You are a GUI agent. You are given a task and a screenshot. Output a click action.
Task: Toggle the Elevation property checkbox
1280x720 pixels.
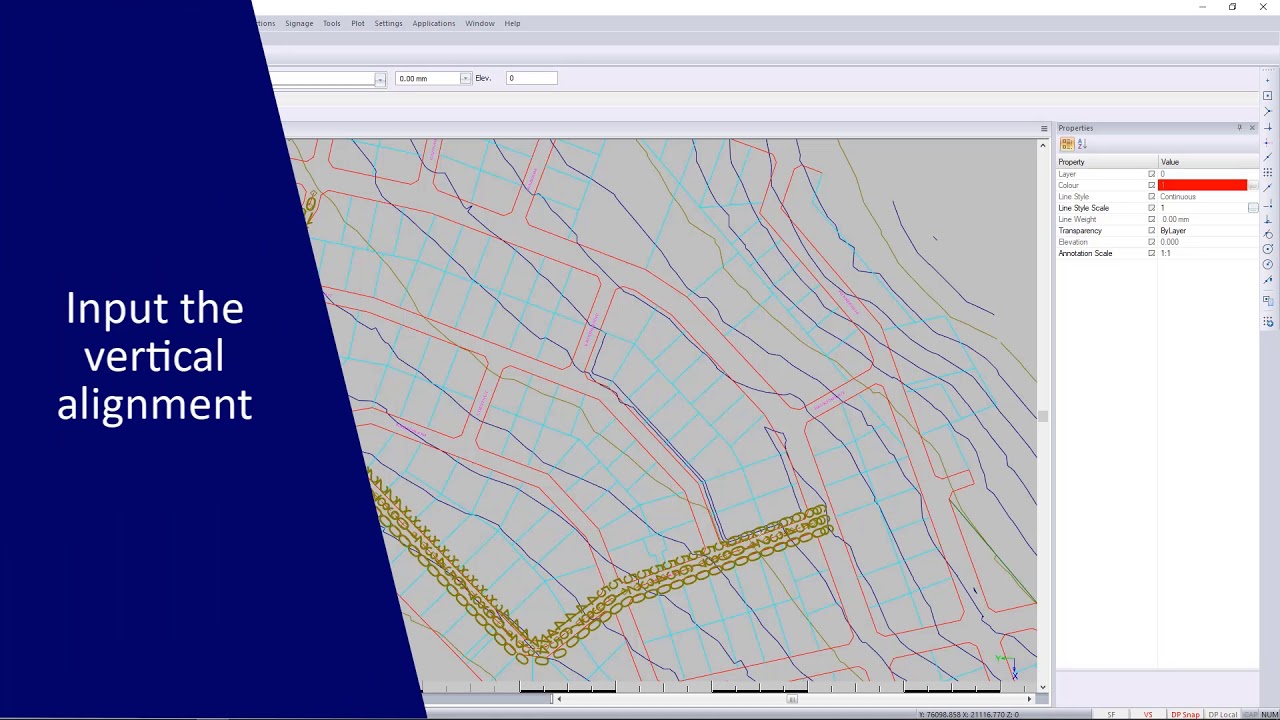point(1151,242)
